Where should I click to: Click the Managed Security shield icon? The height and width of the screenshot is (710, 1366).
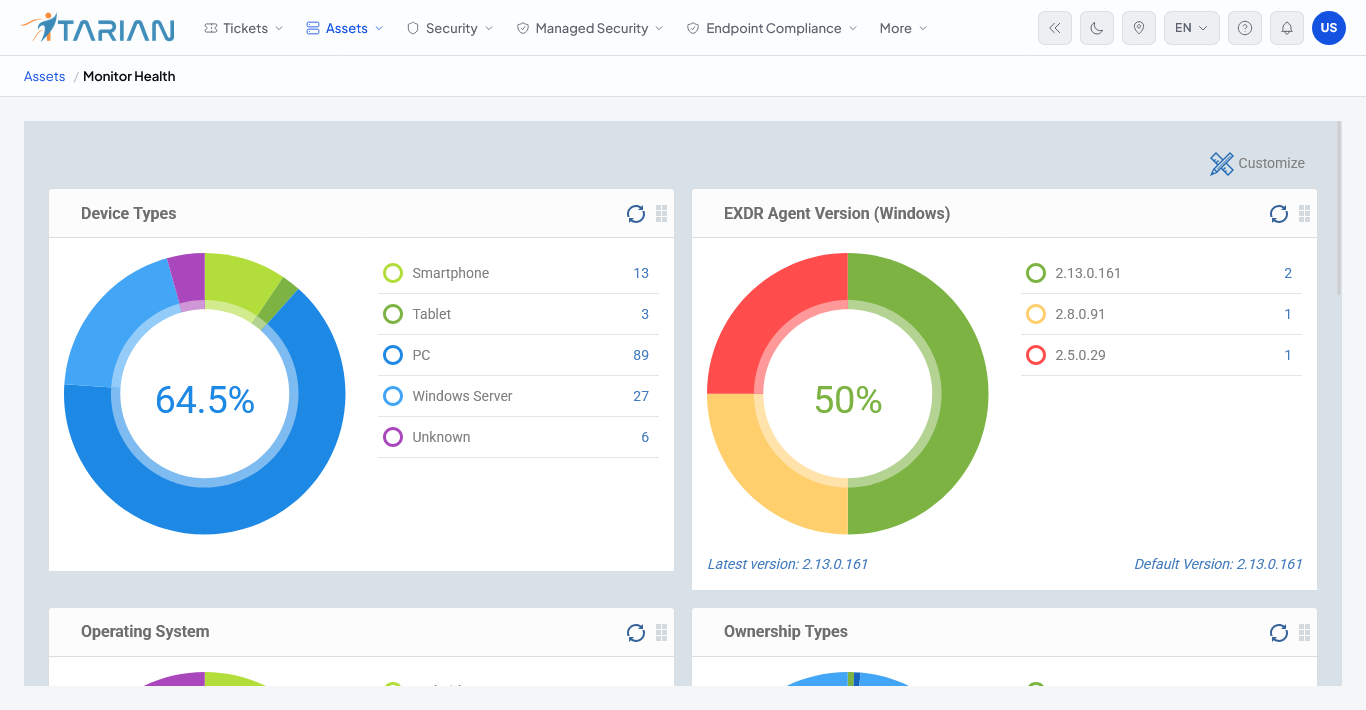pos(523,28)
